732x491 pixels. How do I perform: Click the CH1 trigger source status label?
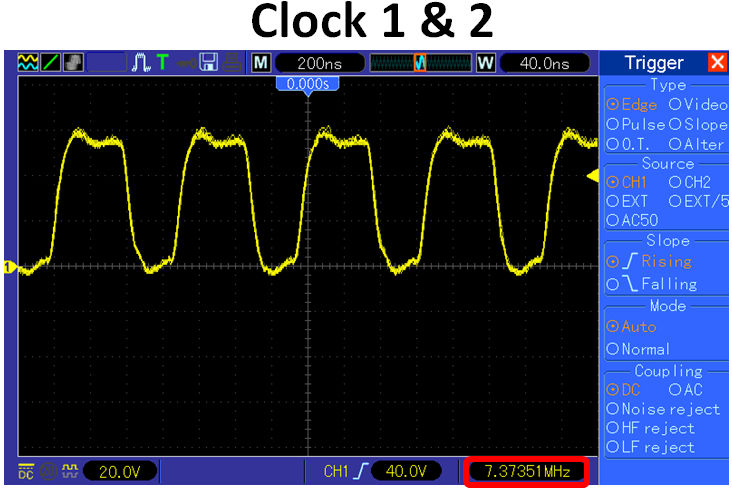coord(336,471)
